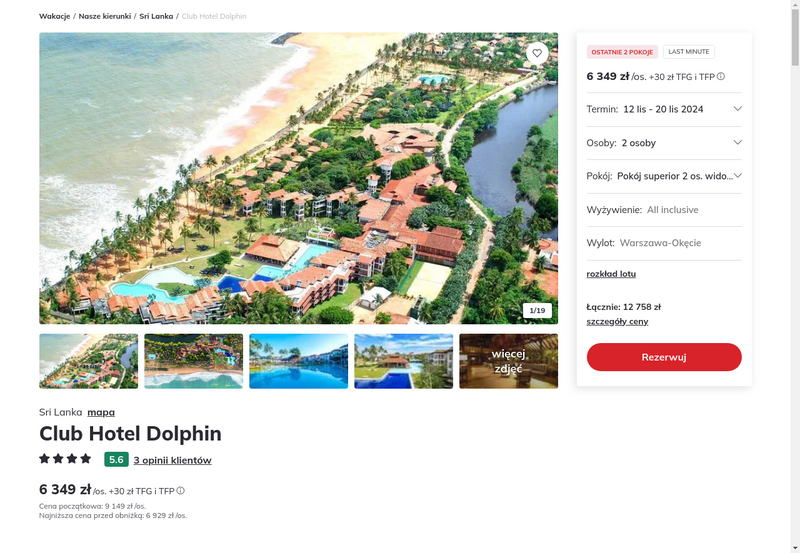The image size is (800, 553).
Task: Open price info icon in booking panel
Action: [720, 77]
